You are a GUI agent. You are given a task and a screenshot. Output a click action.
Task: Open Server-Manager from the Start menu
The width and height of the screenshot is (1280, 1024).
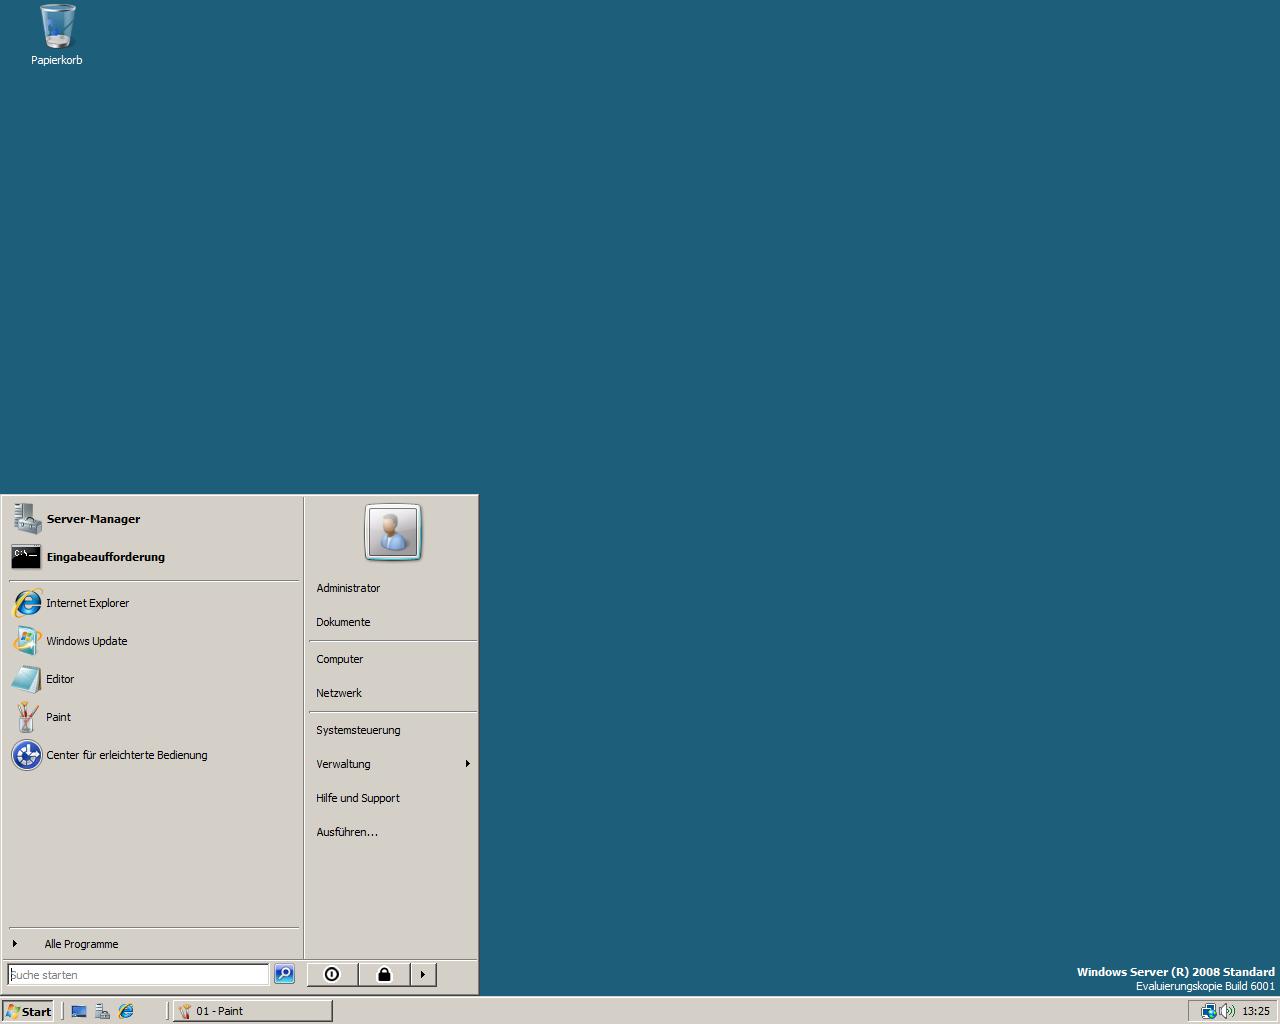tap(93, 519)
